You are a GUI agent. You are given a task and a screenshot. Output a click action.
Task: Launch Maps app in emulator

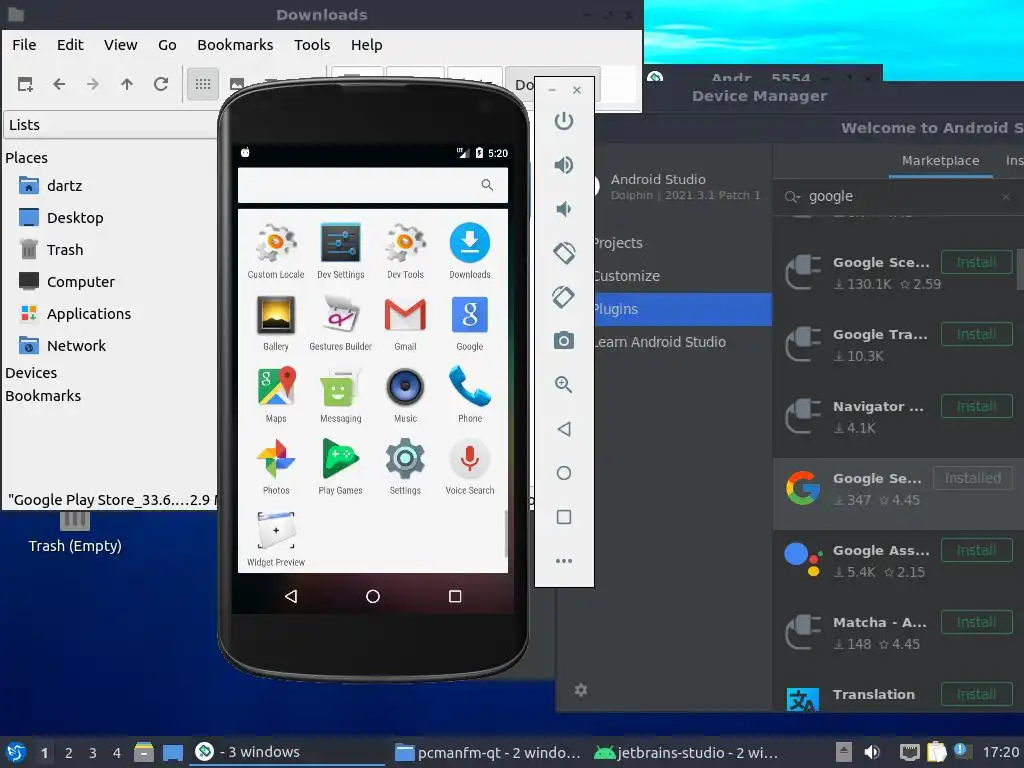tap(276, 395)
